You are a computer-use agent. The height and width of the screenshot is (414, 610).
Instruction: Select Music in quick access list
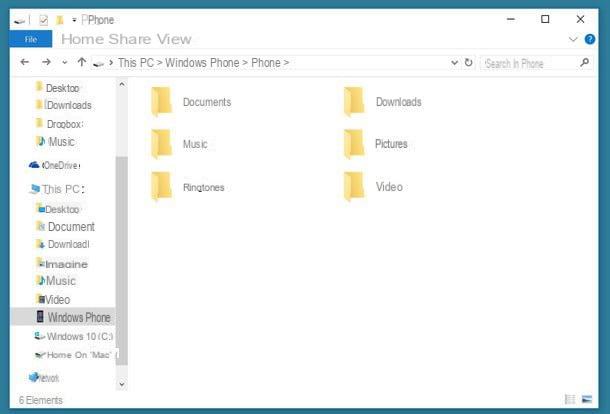click(55, 142)
